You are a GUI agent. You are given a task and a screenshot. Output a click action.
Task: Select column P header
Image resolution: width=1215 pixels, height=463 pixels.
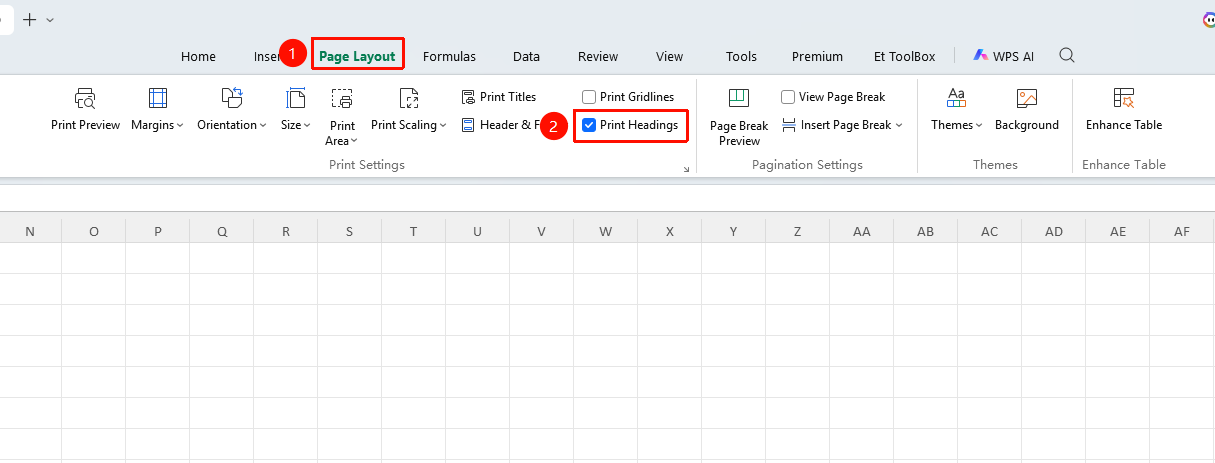click(158, 231)
